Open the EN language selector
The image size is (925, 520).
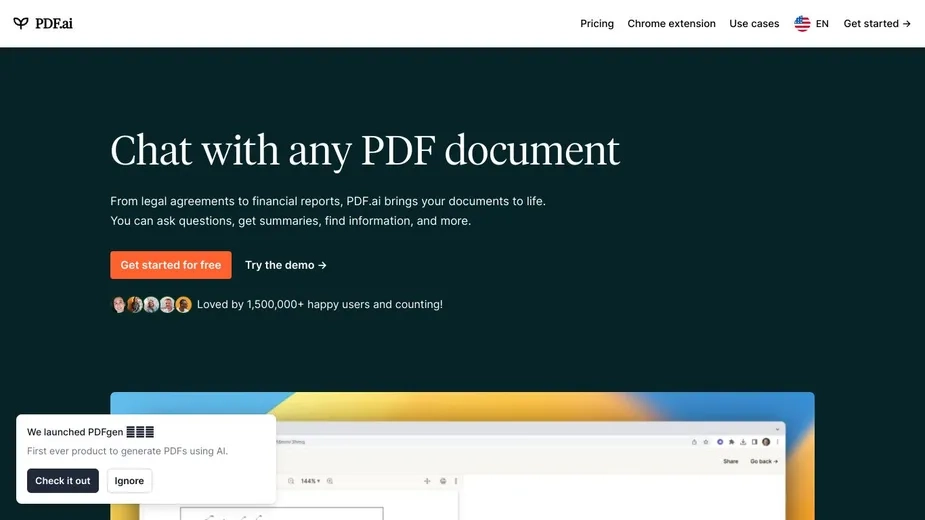[x=822, y=24]
